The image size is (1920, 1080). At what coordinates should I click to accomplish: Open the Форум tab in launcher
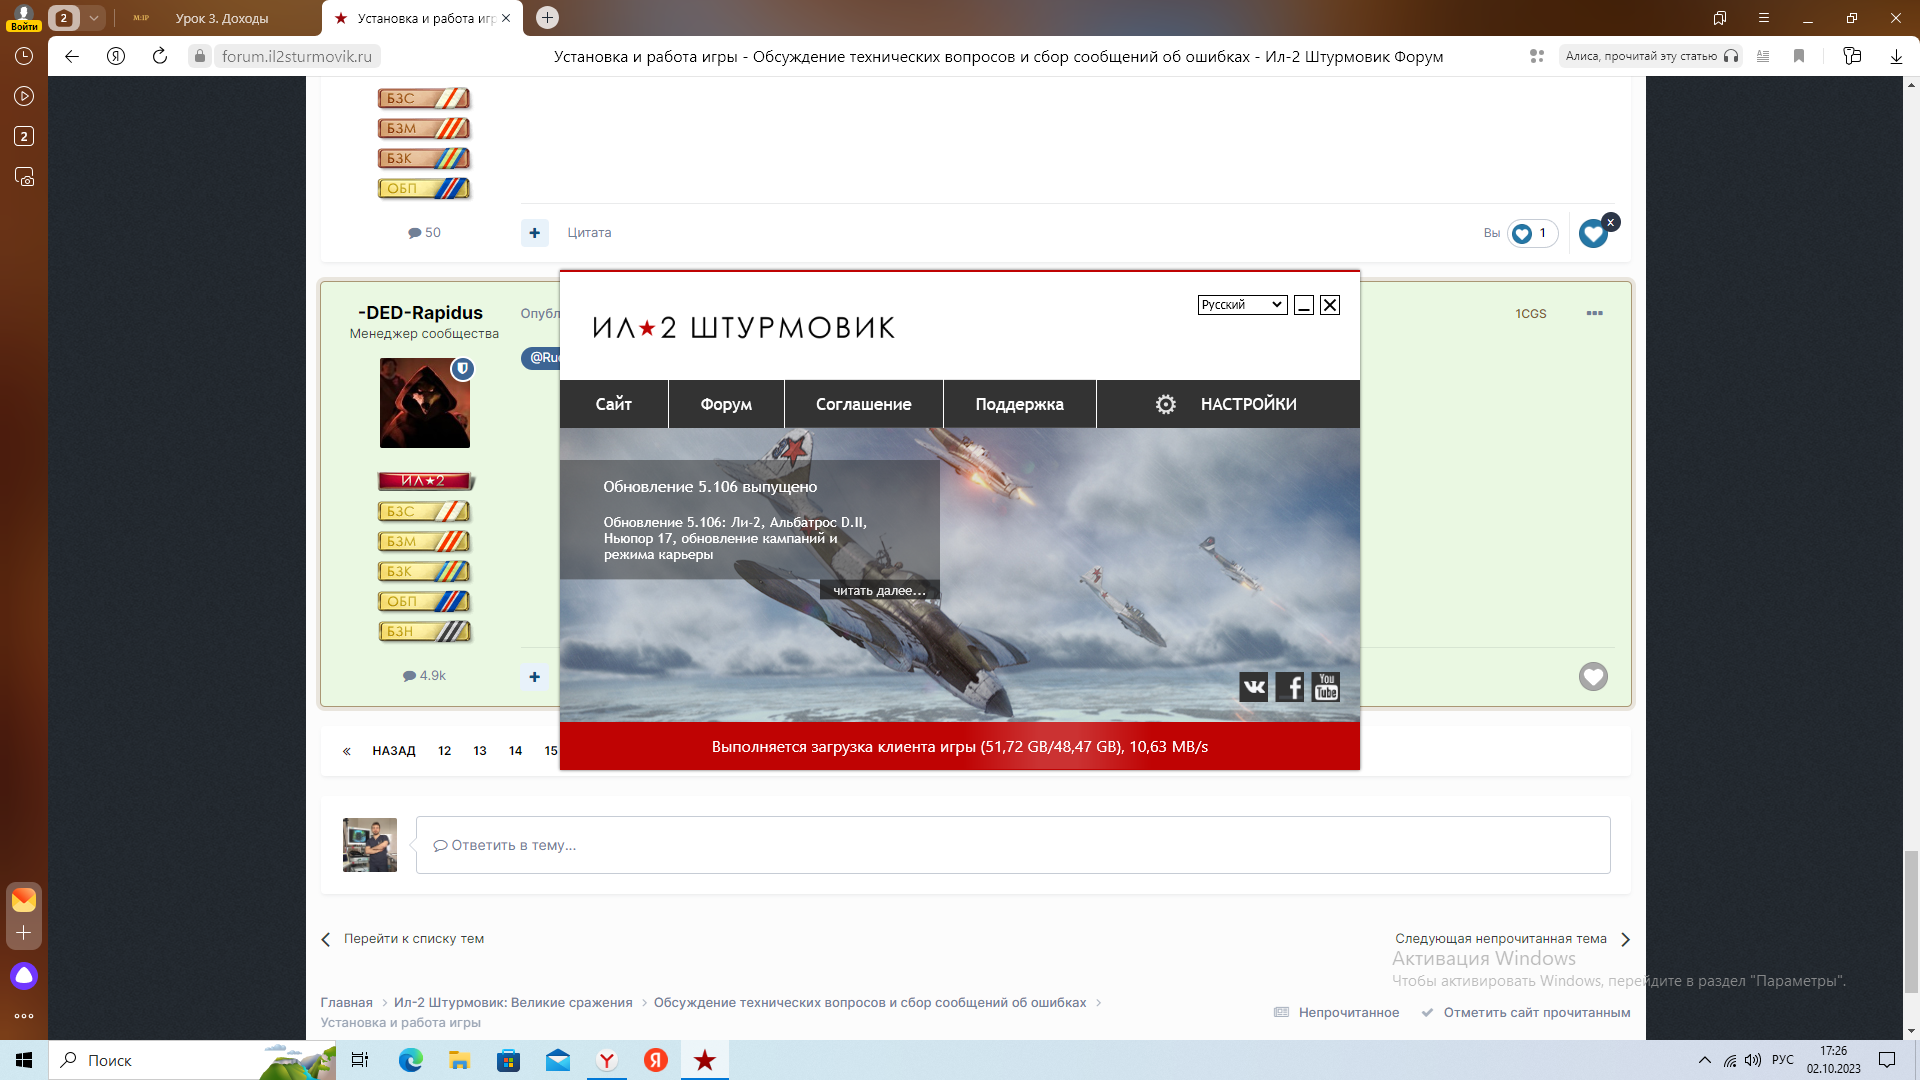[726, 404]
